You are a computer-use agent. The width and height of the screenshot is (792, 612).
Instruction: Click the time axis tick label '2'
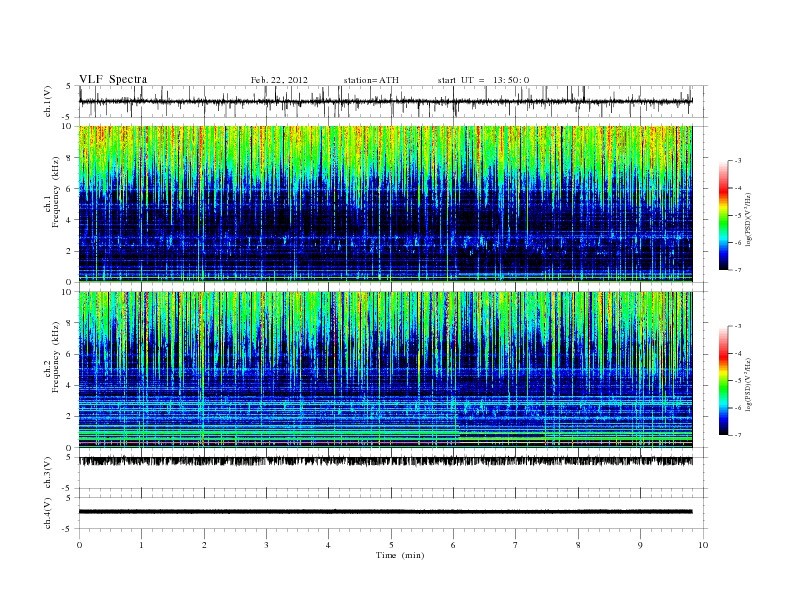(x=204, y=545)
